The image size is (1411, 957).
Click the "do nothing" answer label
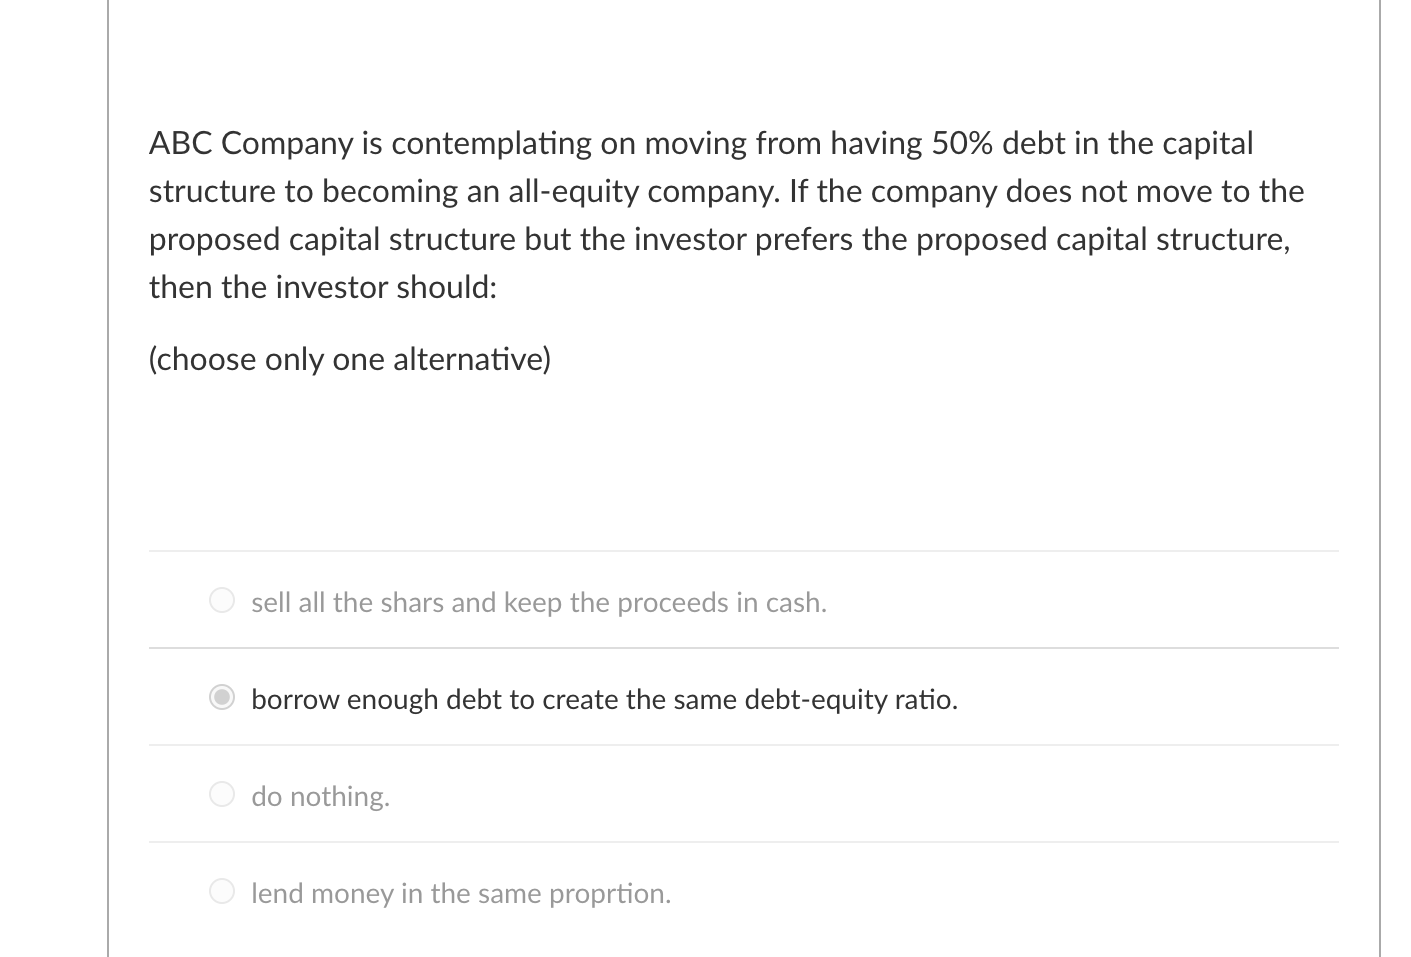320,796
